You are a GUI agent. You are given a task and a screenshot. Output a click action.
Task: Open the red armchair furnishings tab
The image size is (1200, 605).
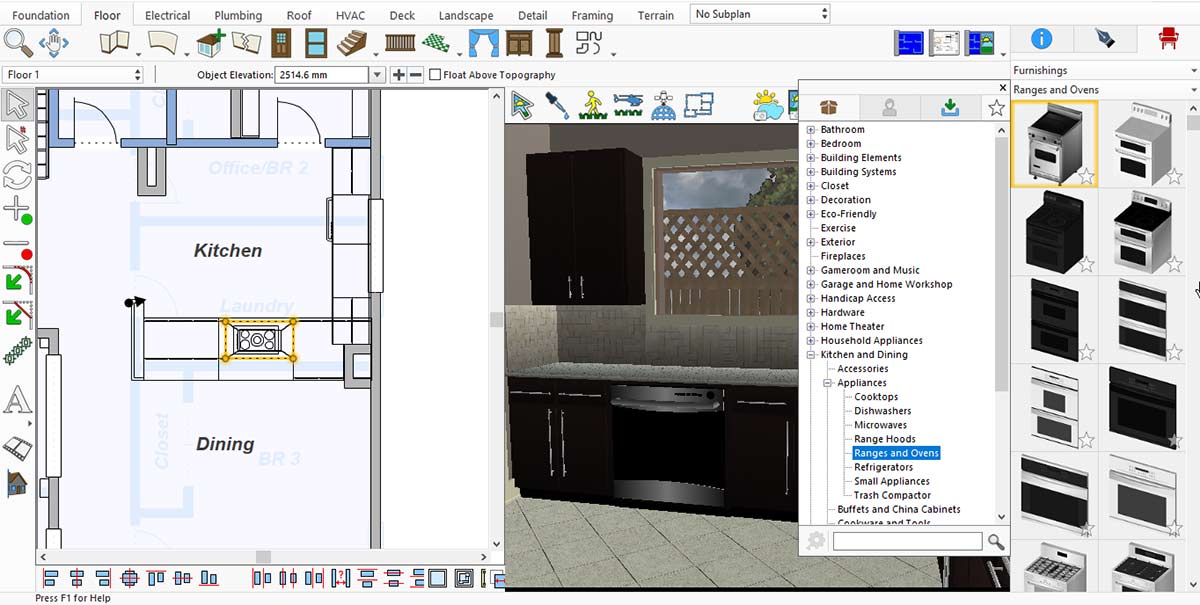pos(1166,39)
